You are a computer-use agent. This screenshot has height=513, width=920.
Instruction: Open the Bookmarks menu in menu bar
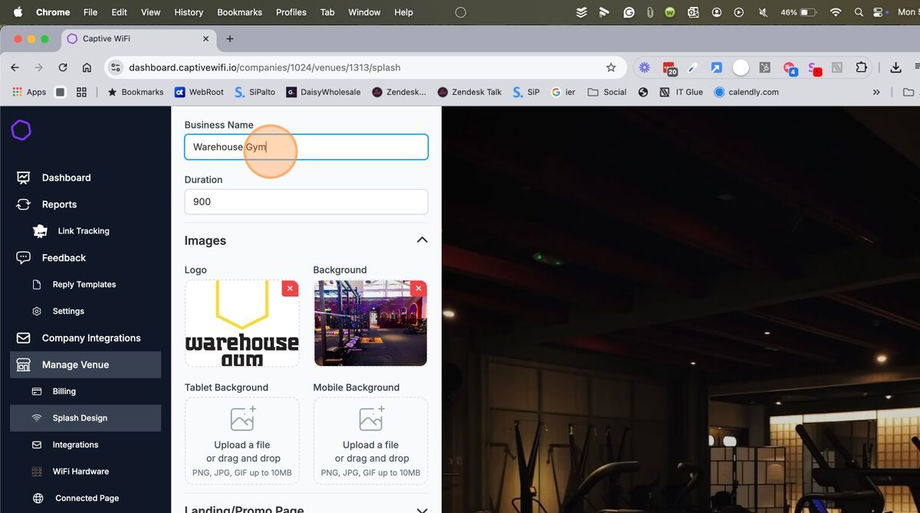(x=240, y=12)
